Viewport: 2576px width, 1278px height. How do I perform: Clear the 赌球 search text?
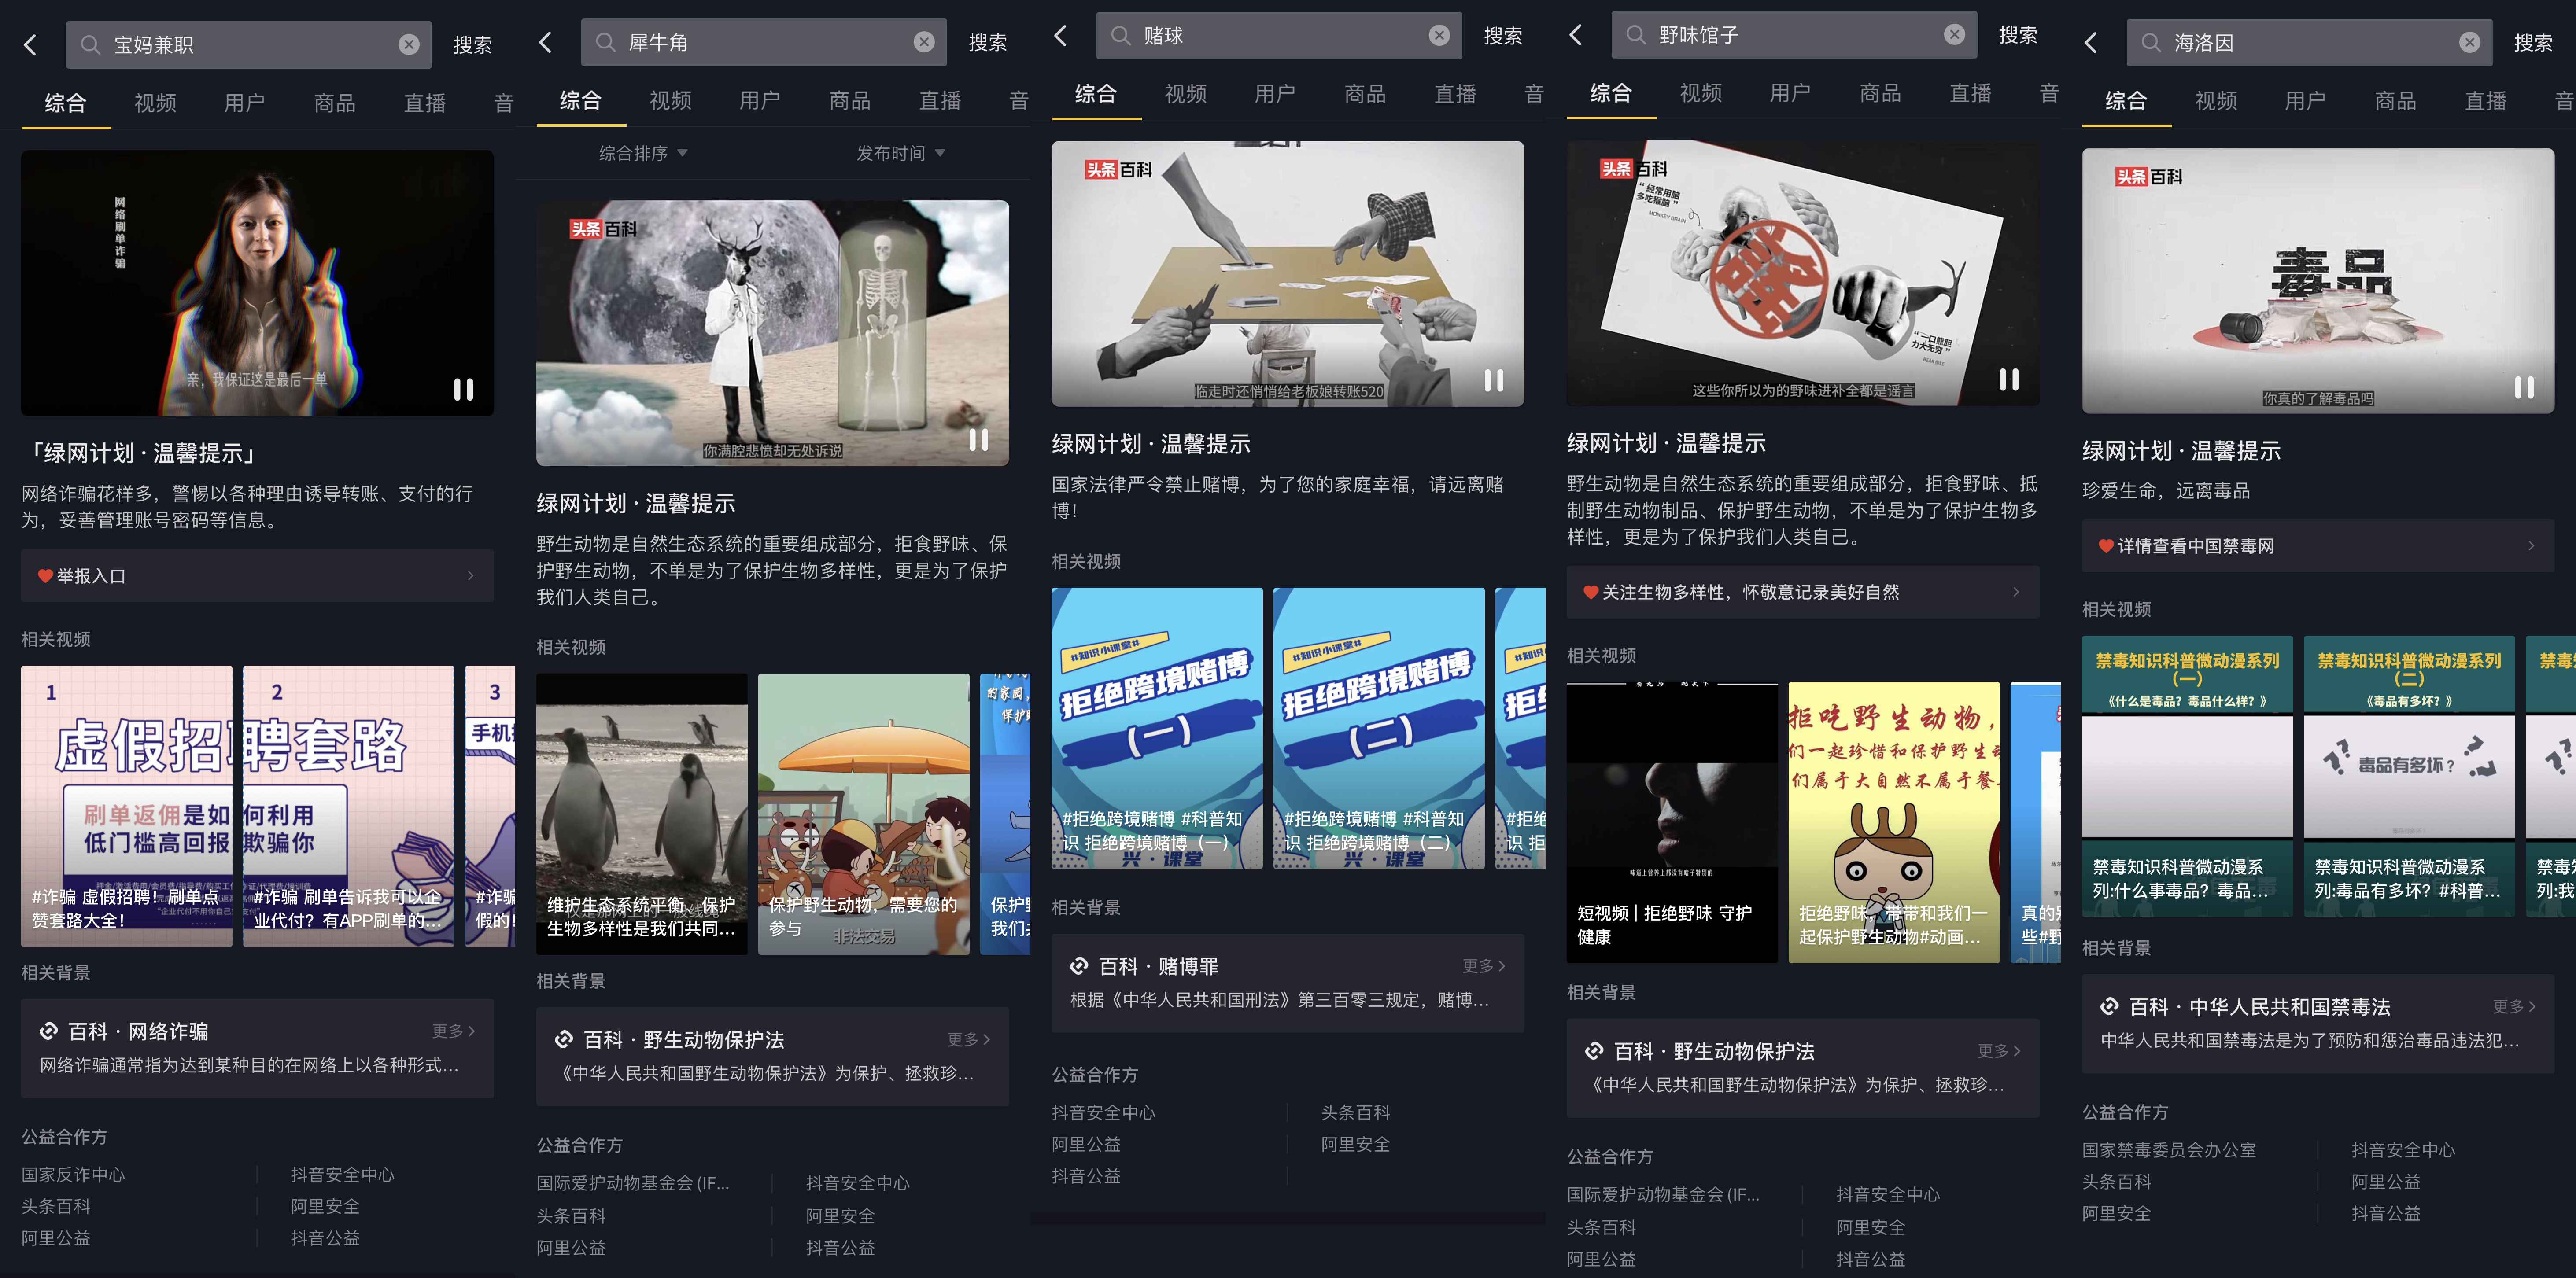click(x=1439, y=36)
